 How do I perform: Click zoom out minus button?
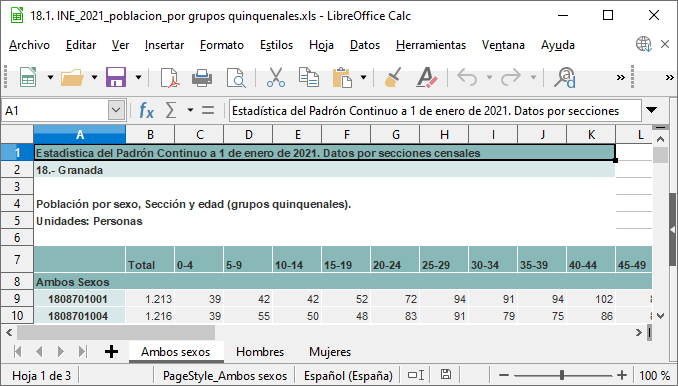point(503,375)
